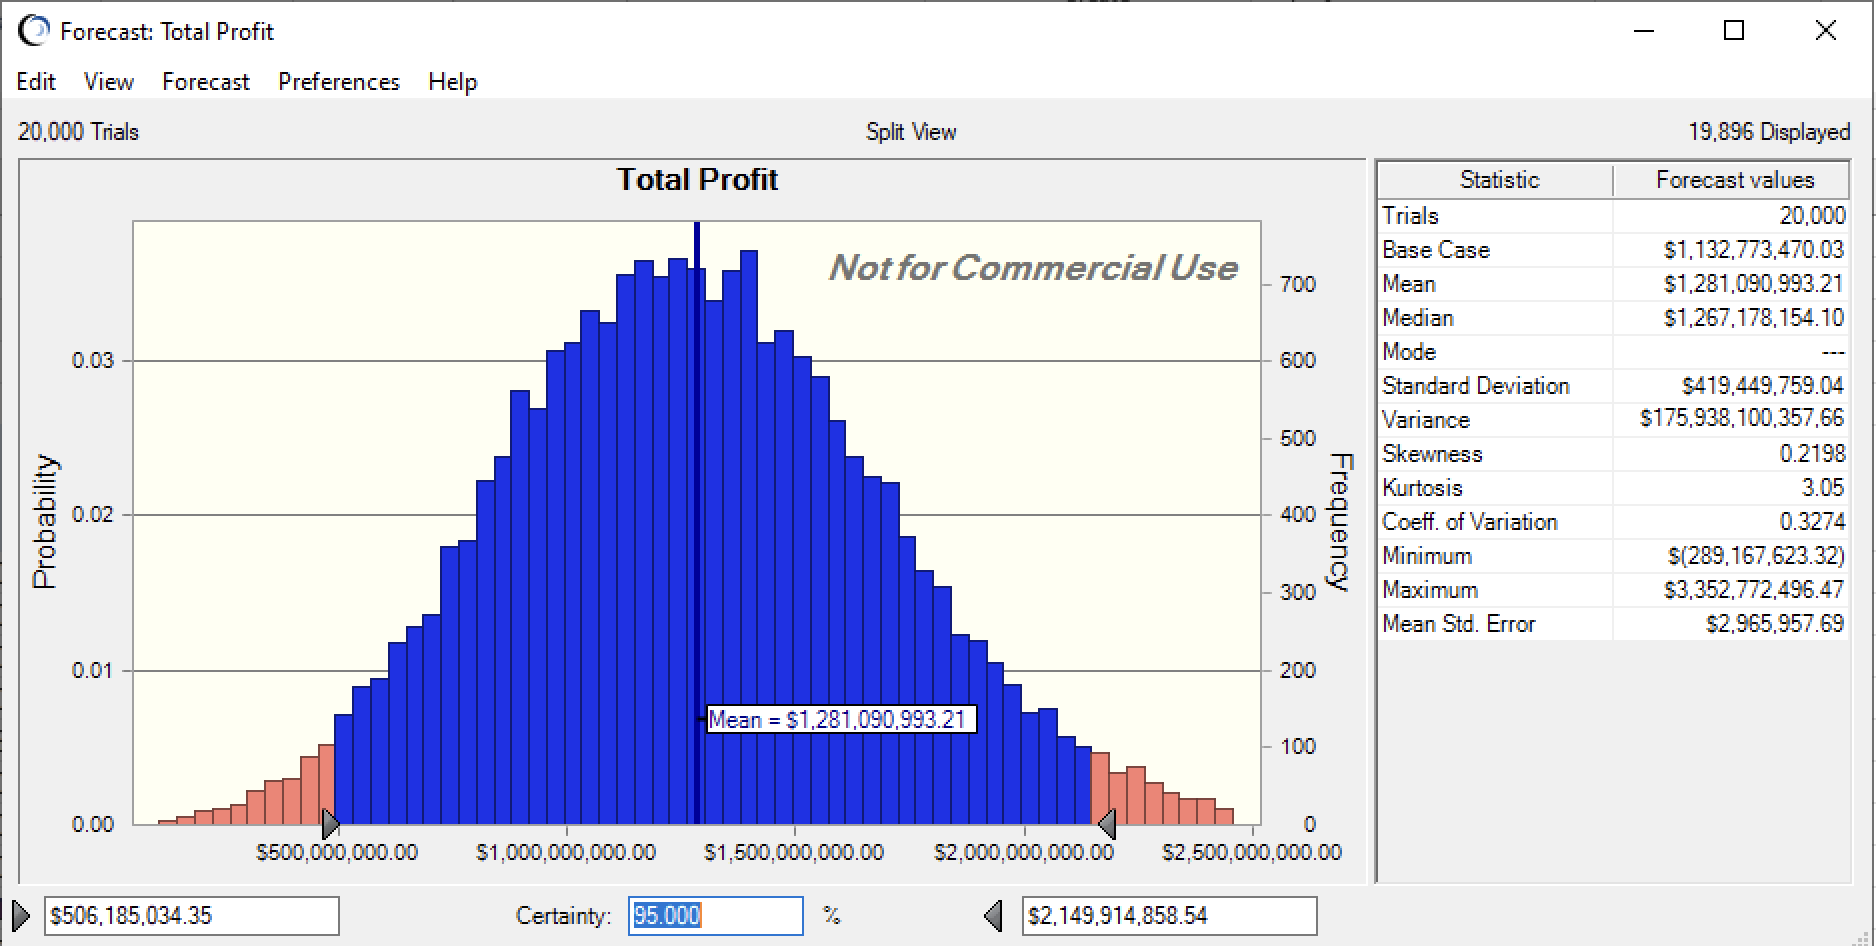This screenshot has height=946, width=1876.
Task: Select the Standard Deviation row in statistics table
Action: [1612, 386]
